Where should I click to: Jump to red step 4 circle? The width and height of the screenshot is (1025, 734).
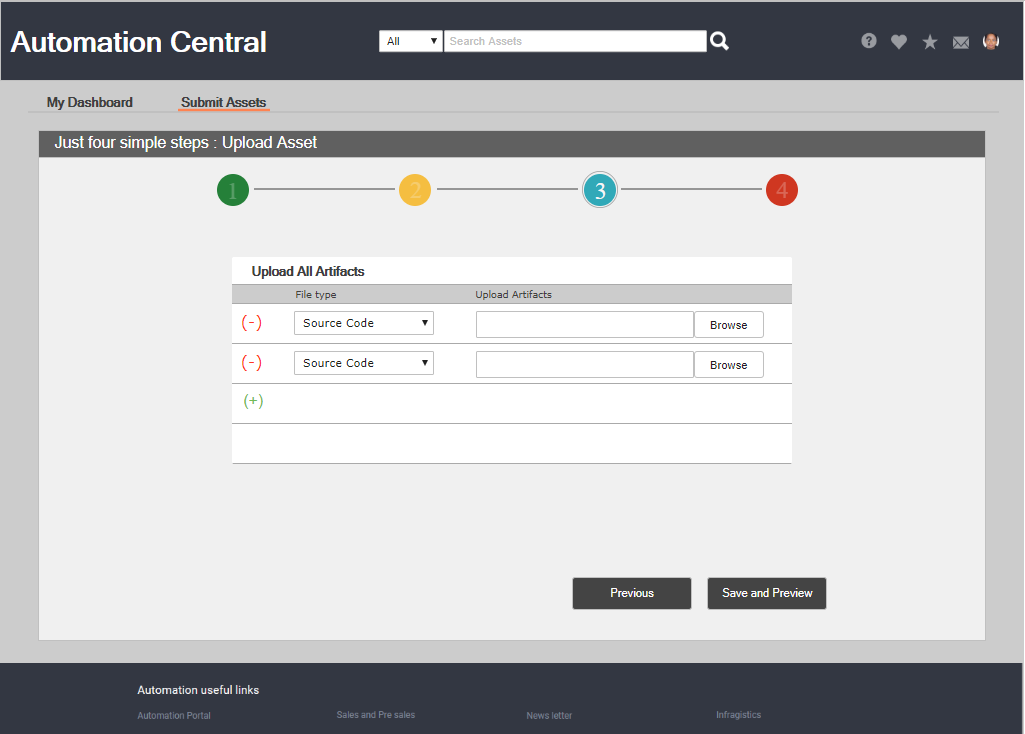782,190
